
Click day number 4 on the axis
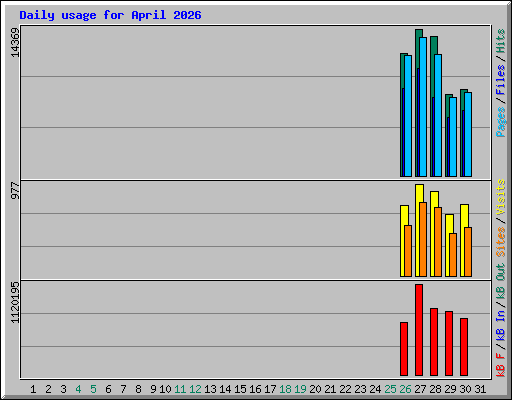point(78,389)
